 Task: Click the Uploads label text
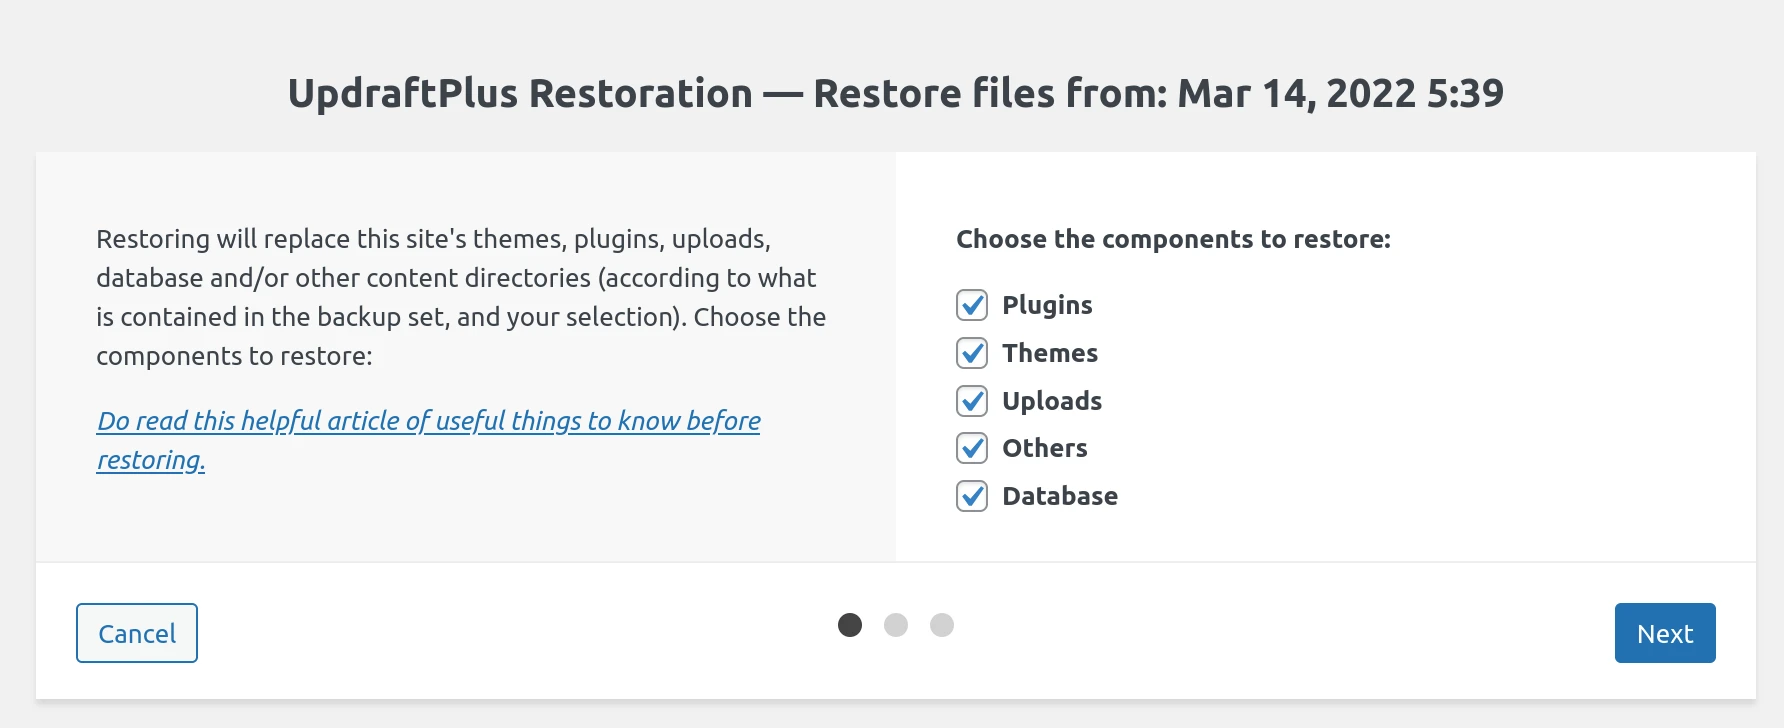click(1051, 401)
